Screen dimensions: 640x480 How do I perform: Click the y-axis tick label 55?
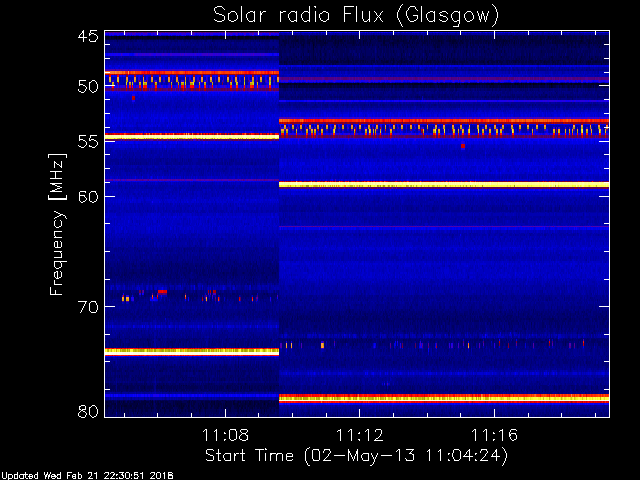[88, 142]
